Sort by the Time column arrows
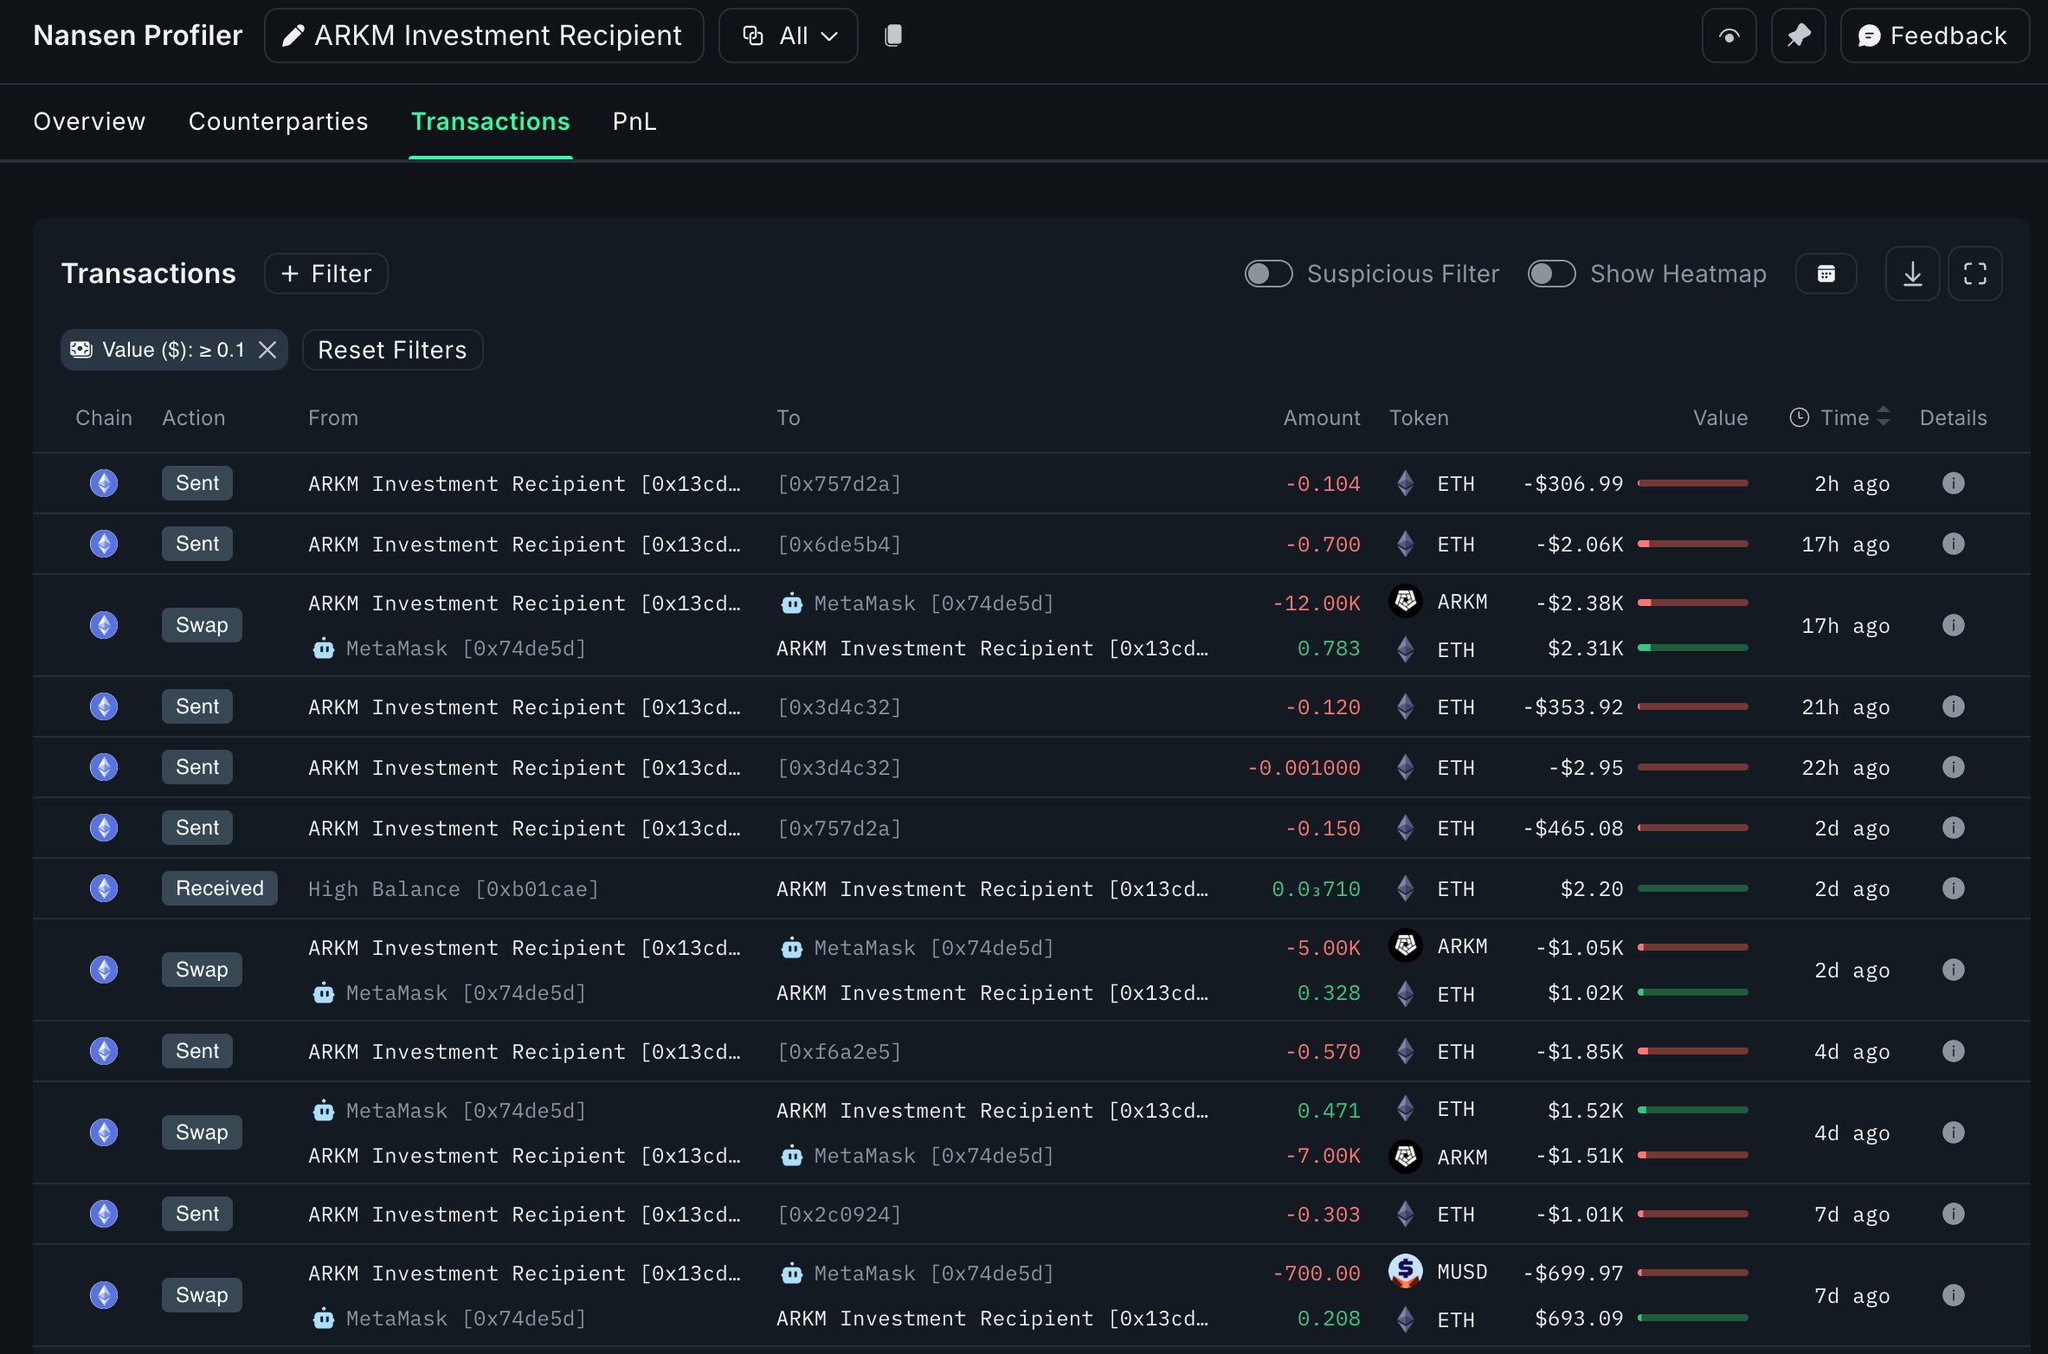The image size is (2048, 1354). [1883, 417]
